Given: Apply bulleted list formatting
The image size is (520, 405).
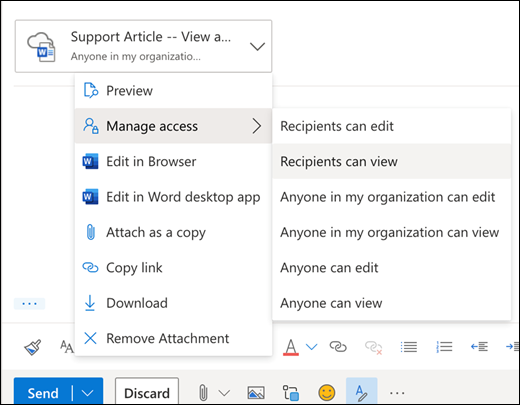Looking at the screenshot, I should 409,347.
